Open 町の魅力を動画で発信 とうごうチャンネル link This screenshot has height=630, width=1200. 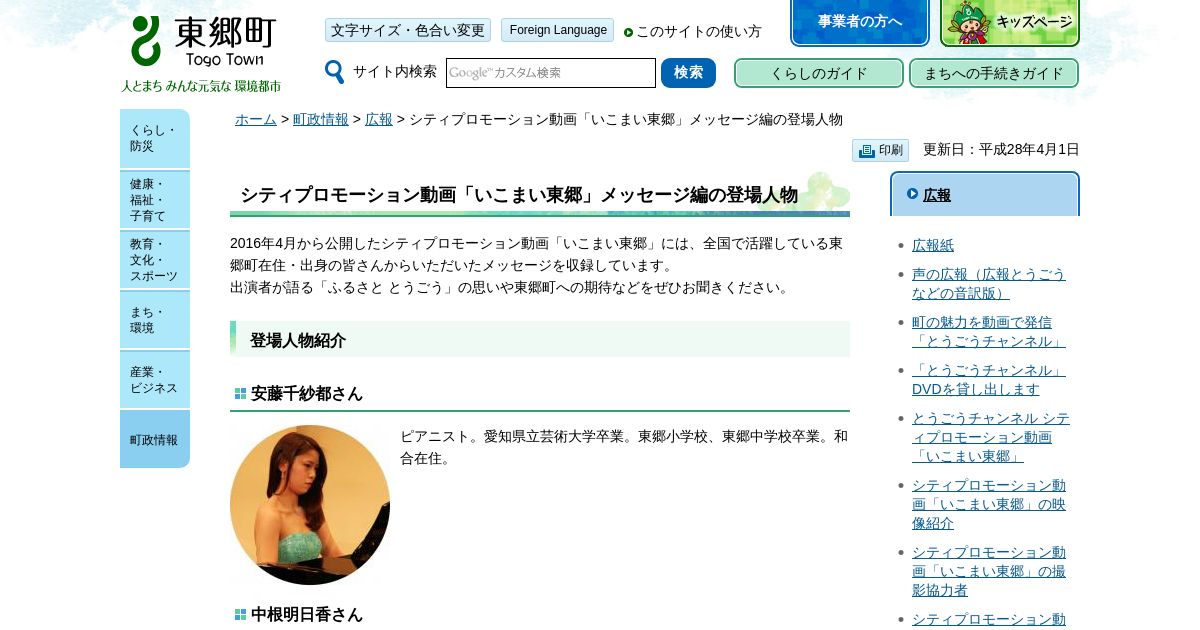[989, 331]
